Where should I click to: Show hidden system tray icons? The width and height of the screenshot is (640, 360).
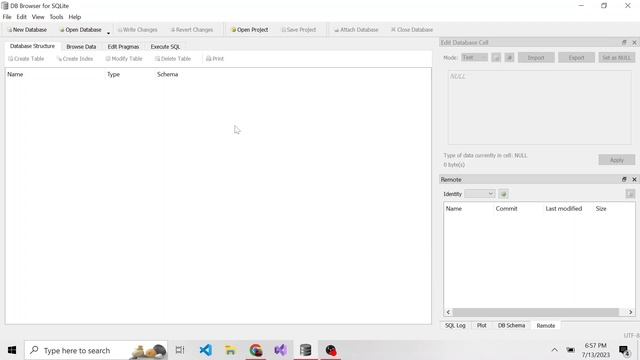click(554, 350)
